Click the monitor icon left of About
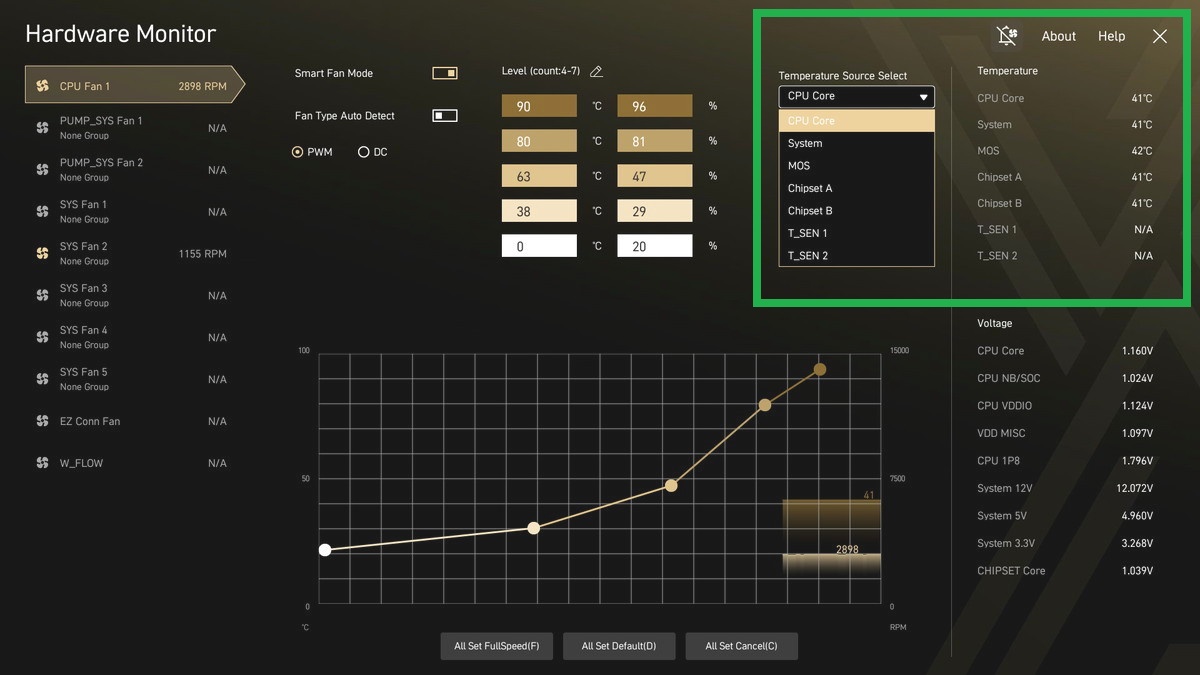The height and width of the screenshot is (675, 1200). pos(1007,36)
